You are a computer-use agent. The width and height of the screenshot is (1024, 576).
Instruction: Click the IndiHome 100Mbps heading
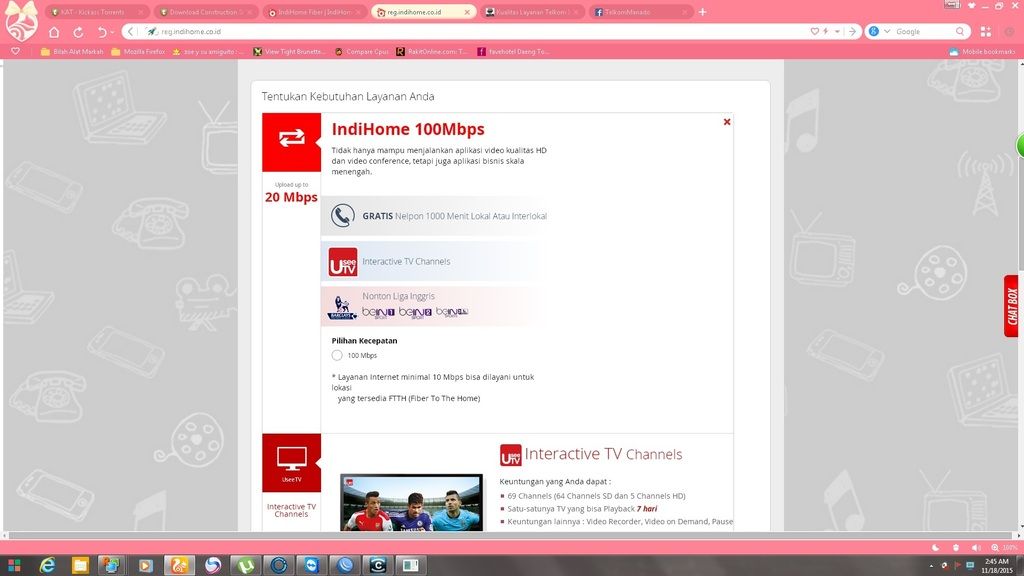(408, 129)
